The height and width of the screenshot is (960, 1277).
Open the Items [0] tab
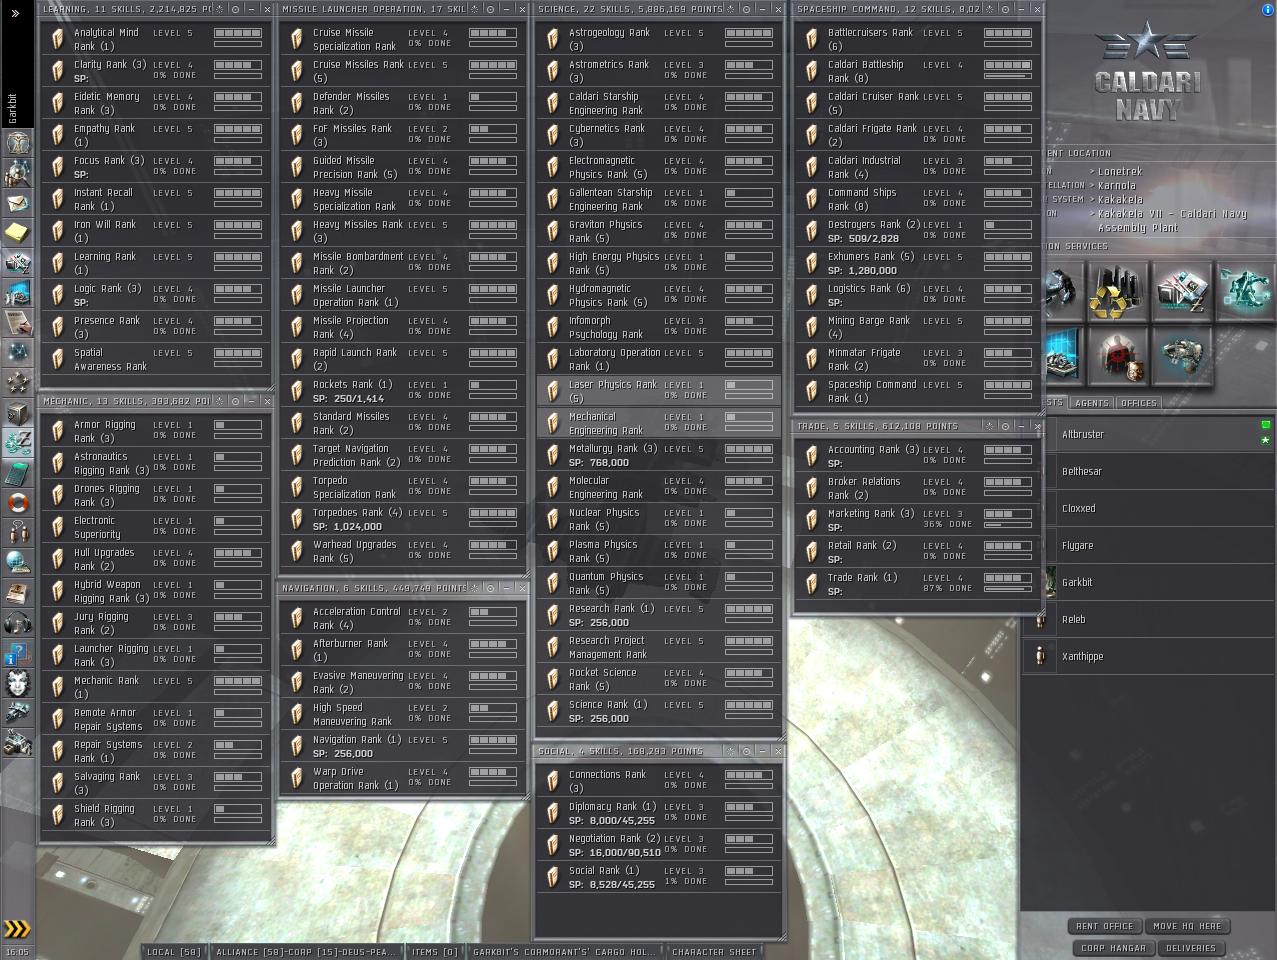[x=435, y=952]
